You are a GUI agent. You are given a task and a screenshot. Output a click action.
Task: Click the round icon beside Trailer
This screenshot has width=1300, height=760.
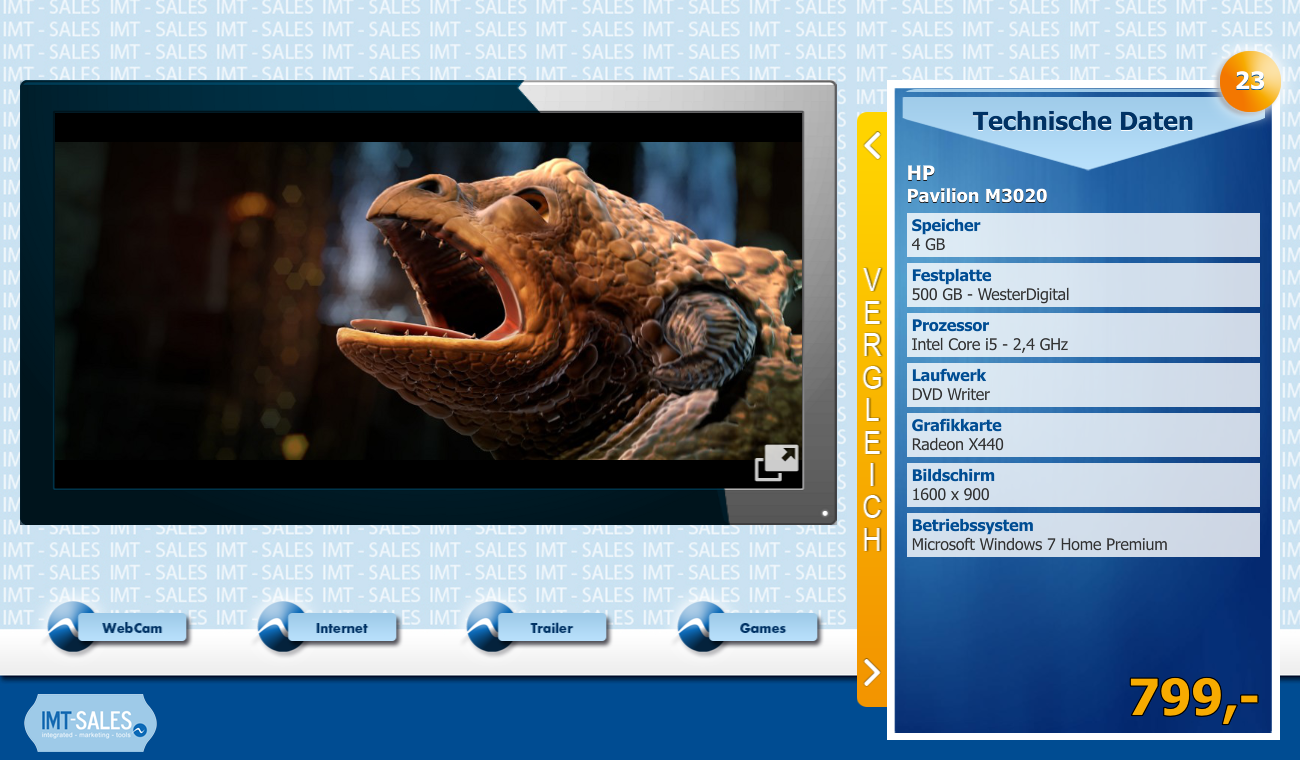point(492,627)
